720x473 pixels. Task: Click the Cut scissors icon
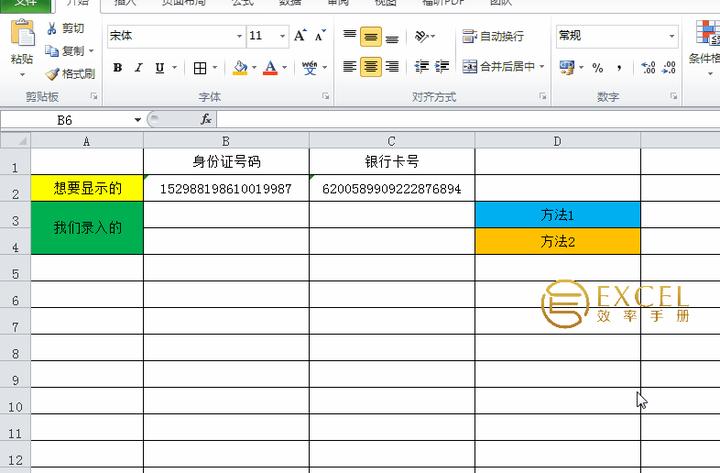click(x=52, y=28)
